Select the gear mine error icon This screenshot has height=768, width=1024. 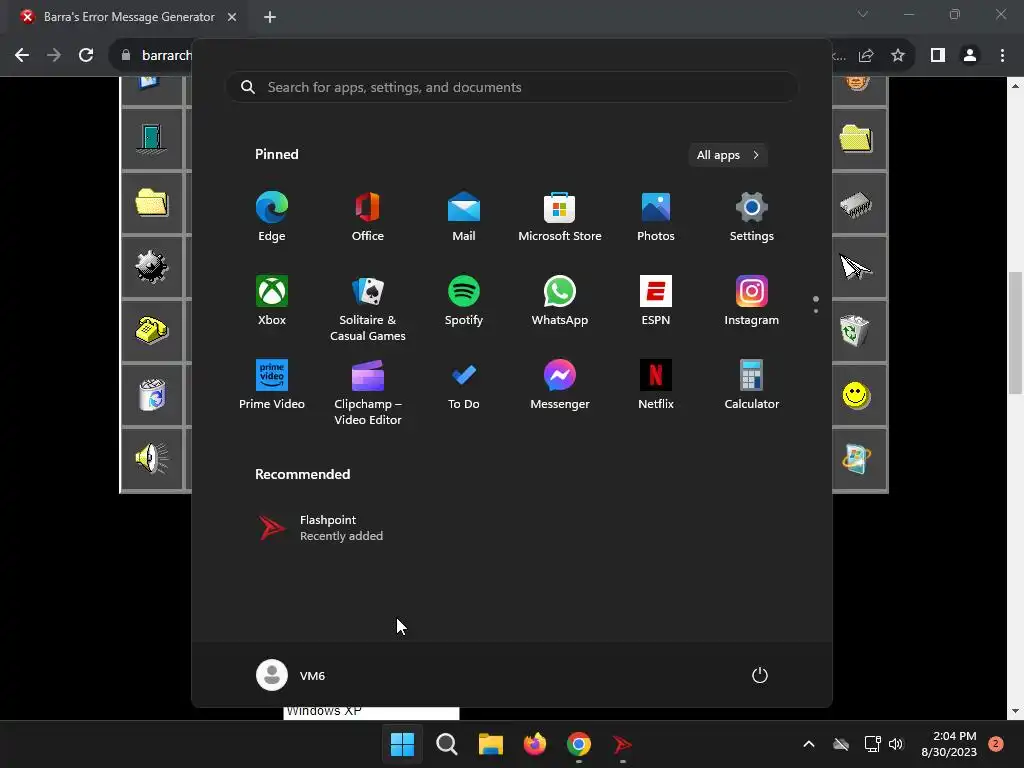(x=152, y=267)
